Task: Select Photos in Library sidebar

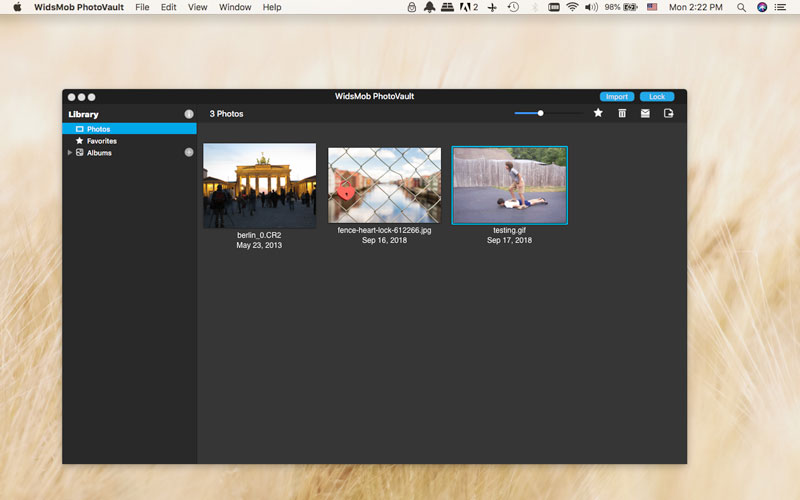Action: (129, 129)
